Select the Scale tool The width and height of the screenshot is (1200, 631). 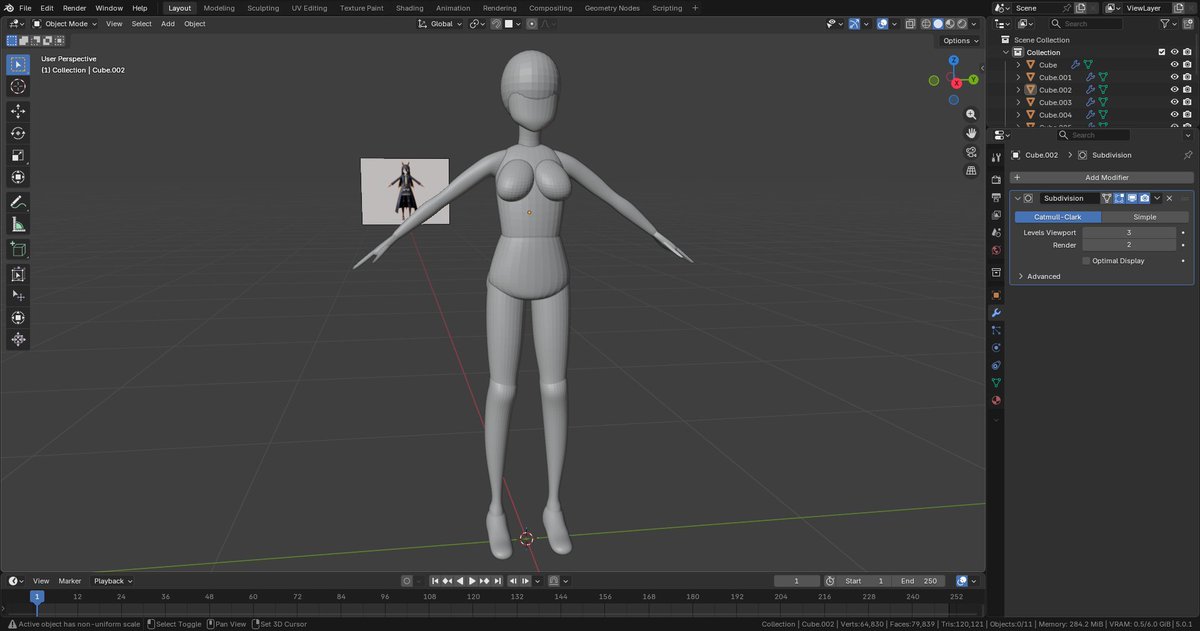click(18, 155)
